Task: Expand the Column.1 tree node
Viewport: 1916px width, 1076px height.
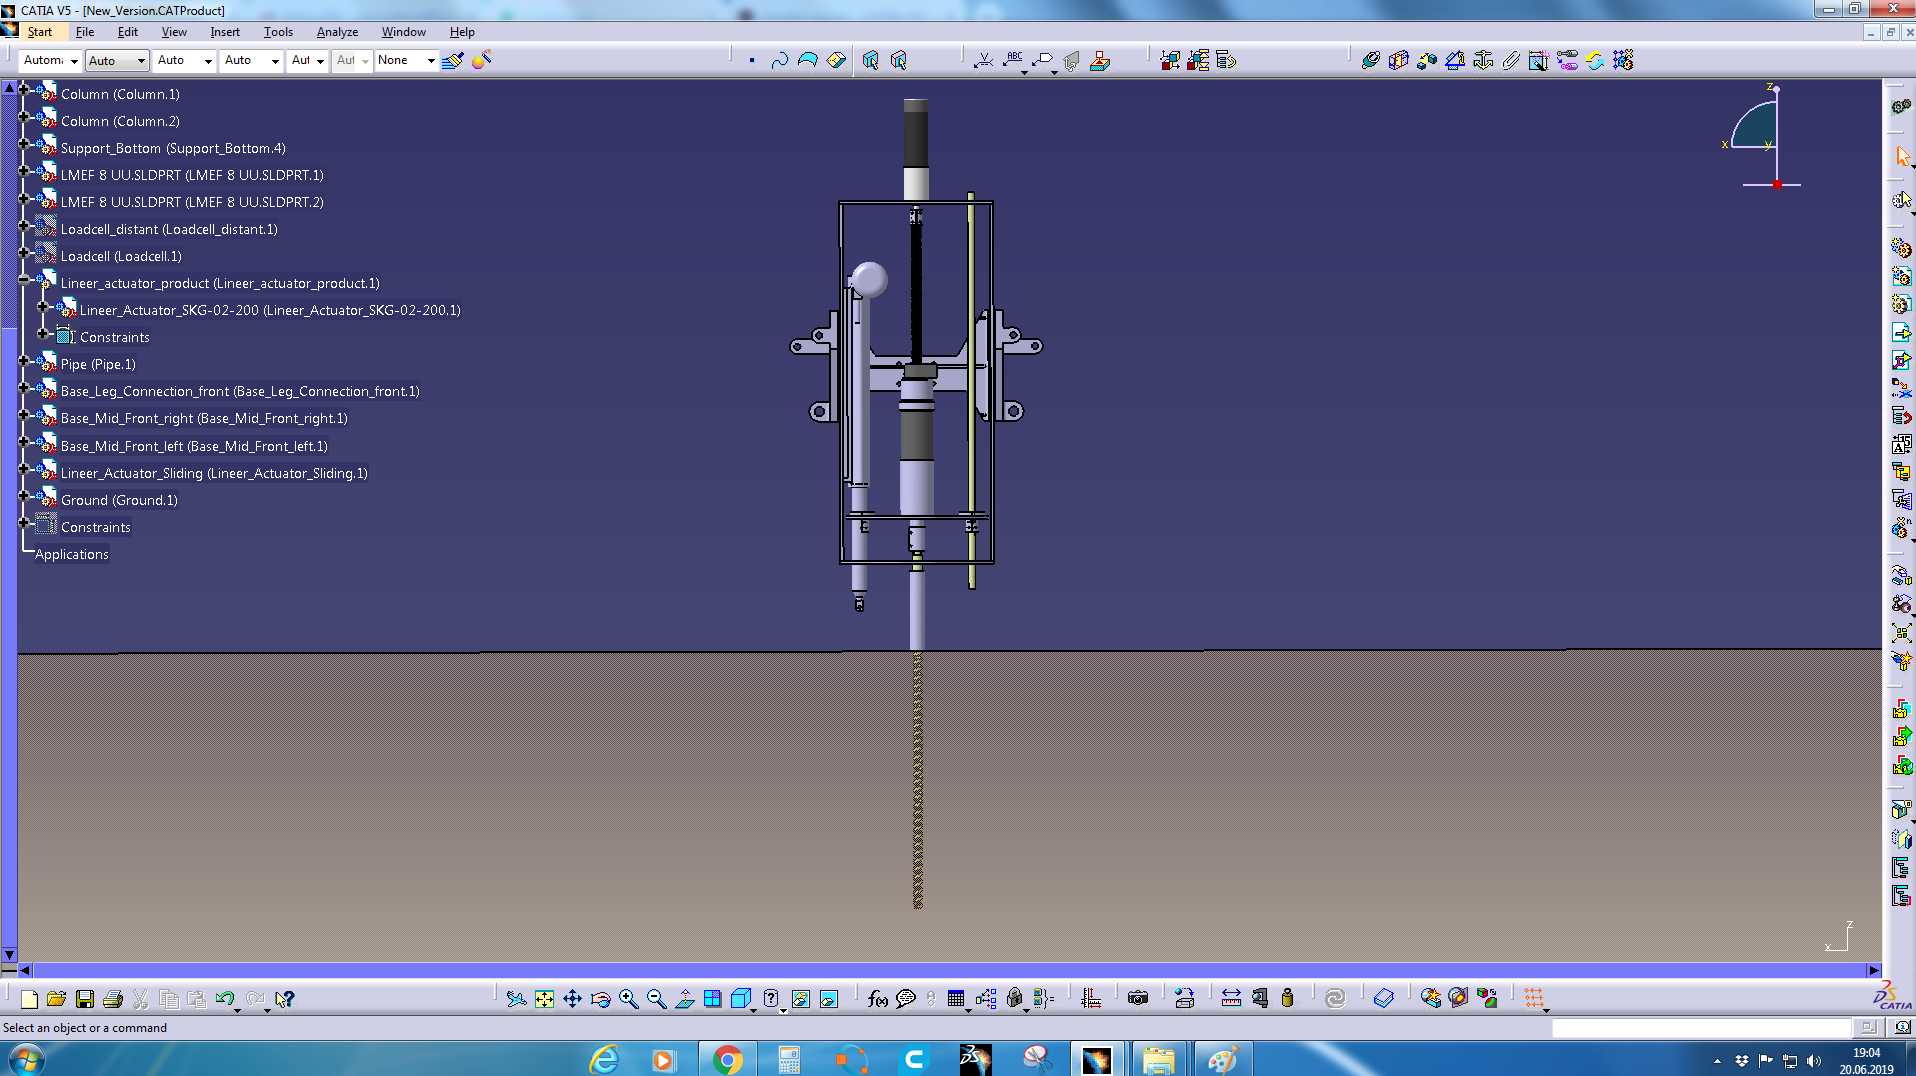Action: 24,89
